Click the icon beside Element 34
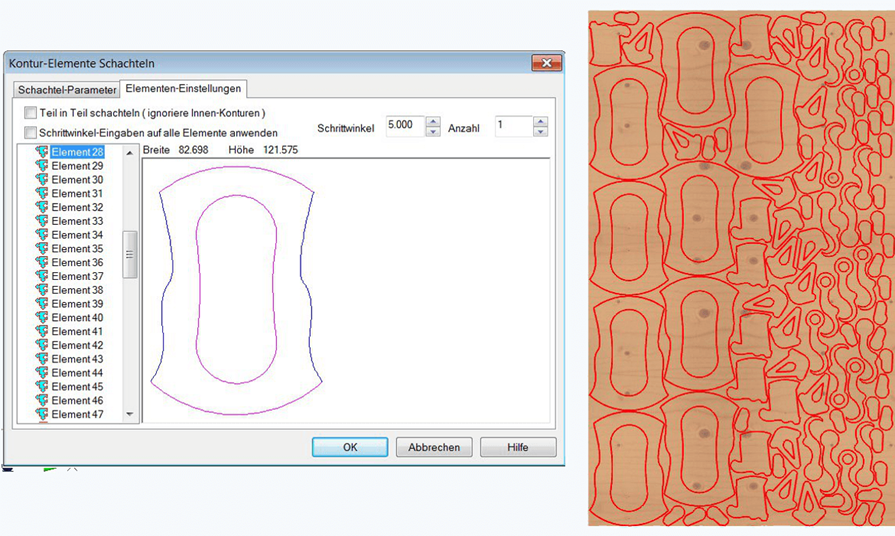Image resolution: width=895 pixels, height=536 pixels. coord(42,235)
